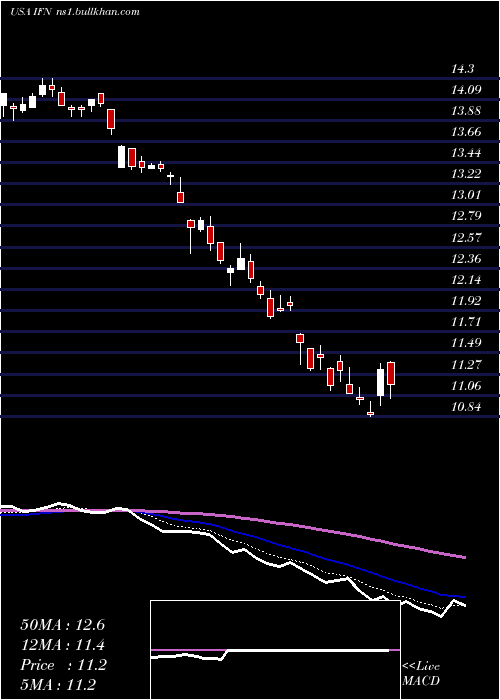500x700 pixels.
Task: Select the 12.79 price axis label
Action: 466,216
